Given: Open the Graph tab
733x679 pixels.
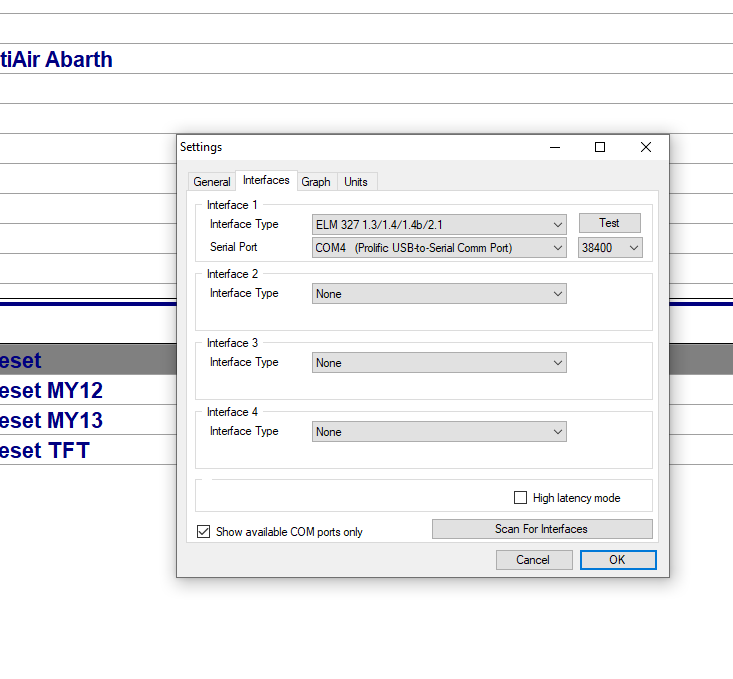Looking at the screenshot, I should point(316,182).
